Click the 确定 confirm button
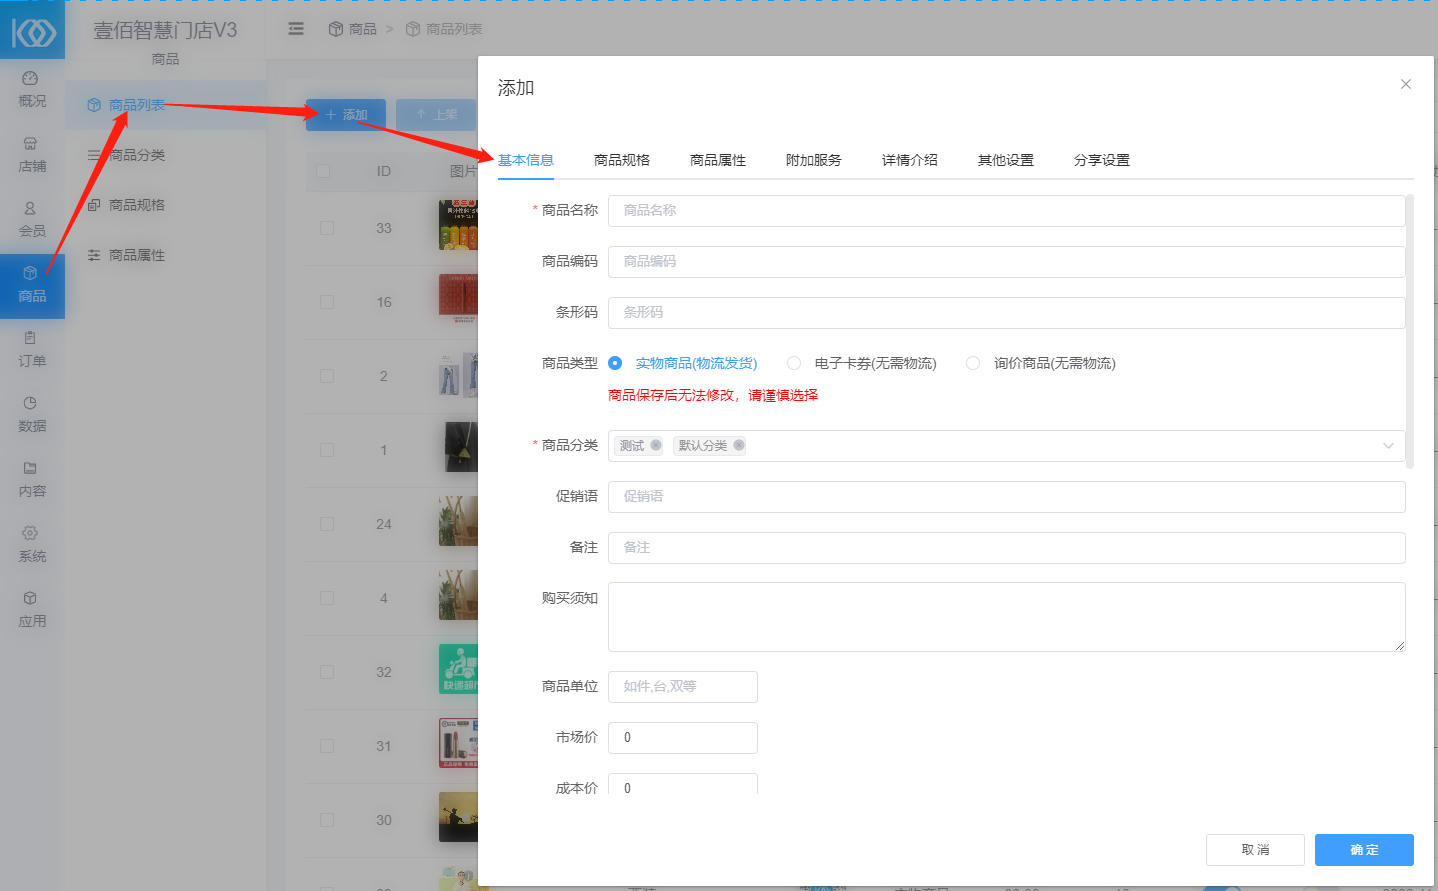The image size is (1438, 891). [x=1364, y=850]
